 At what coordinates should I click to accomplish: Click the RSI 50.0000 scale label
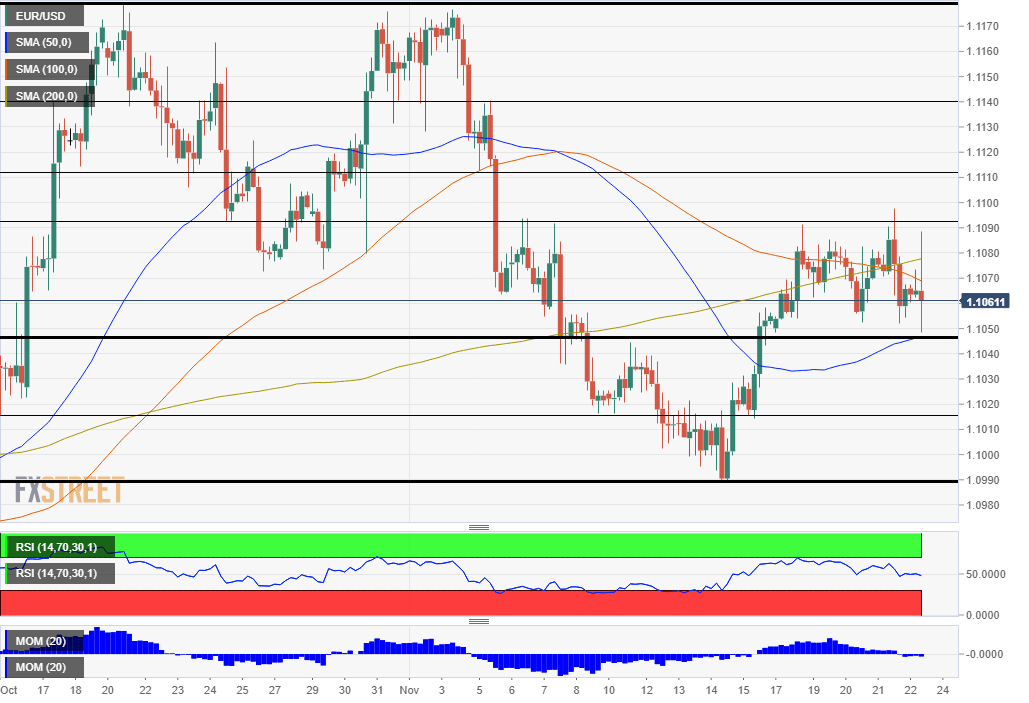tap(980, 575)
